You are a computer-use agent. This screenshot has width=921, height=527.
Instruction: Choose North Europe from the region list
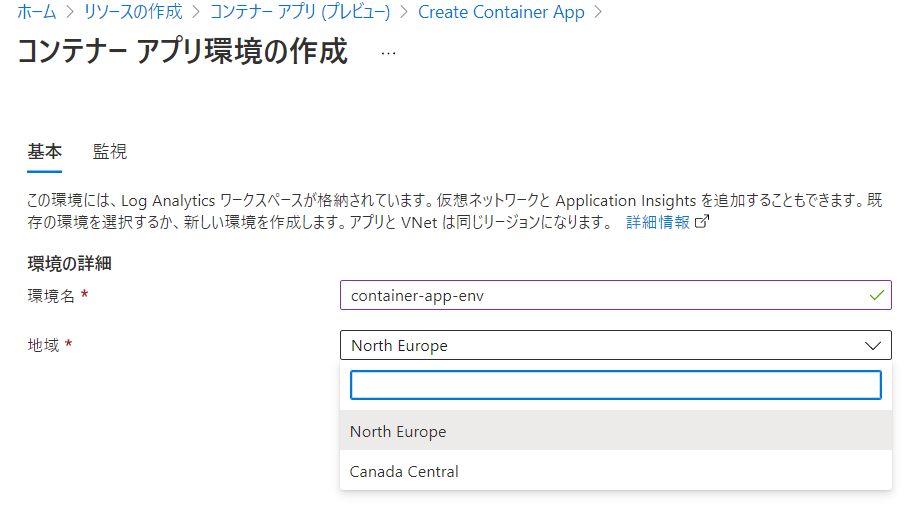(616, 431)
